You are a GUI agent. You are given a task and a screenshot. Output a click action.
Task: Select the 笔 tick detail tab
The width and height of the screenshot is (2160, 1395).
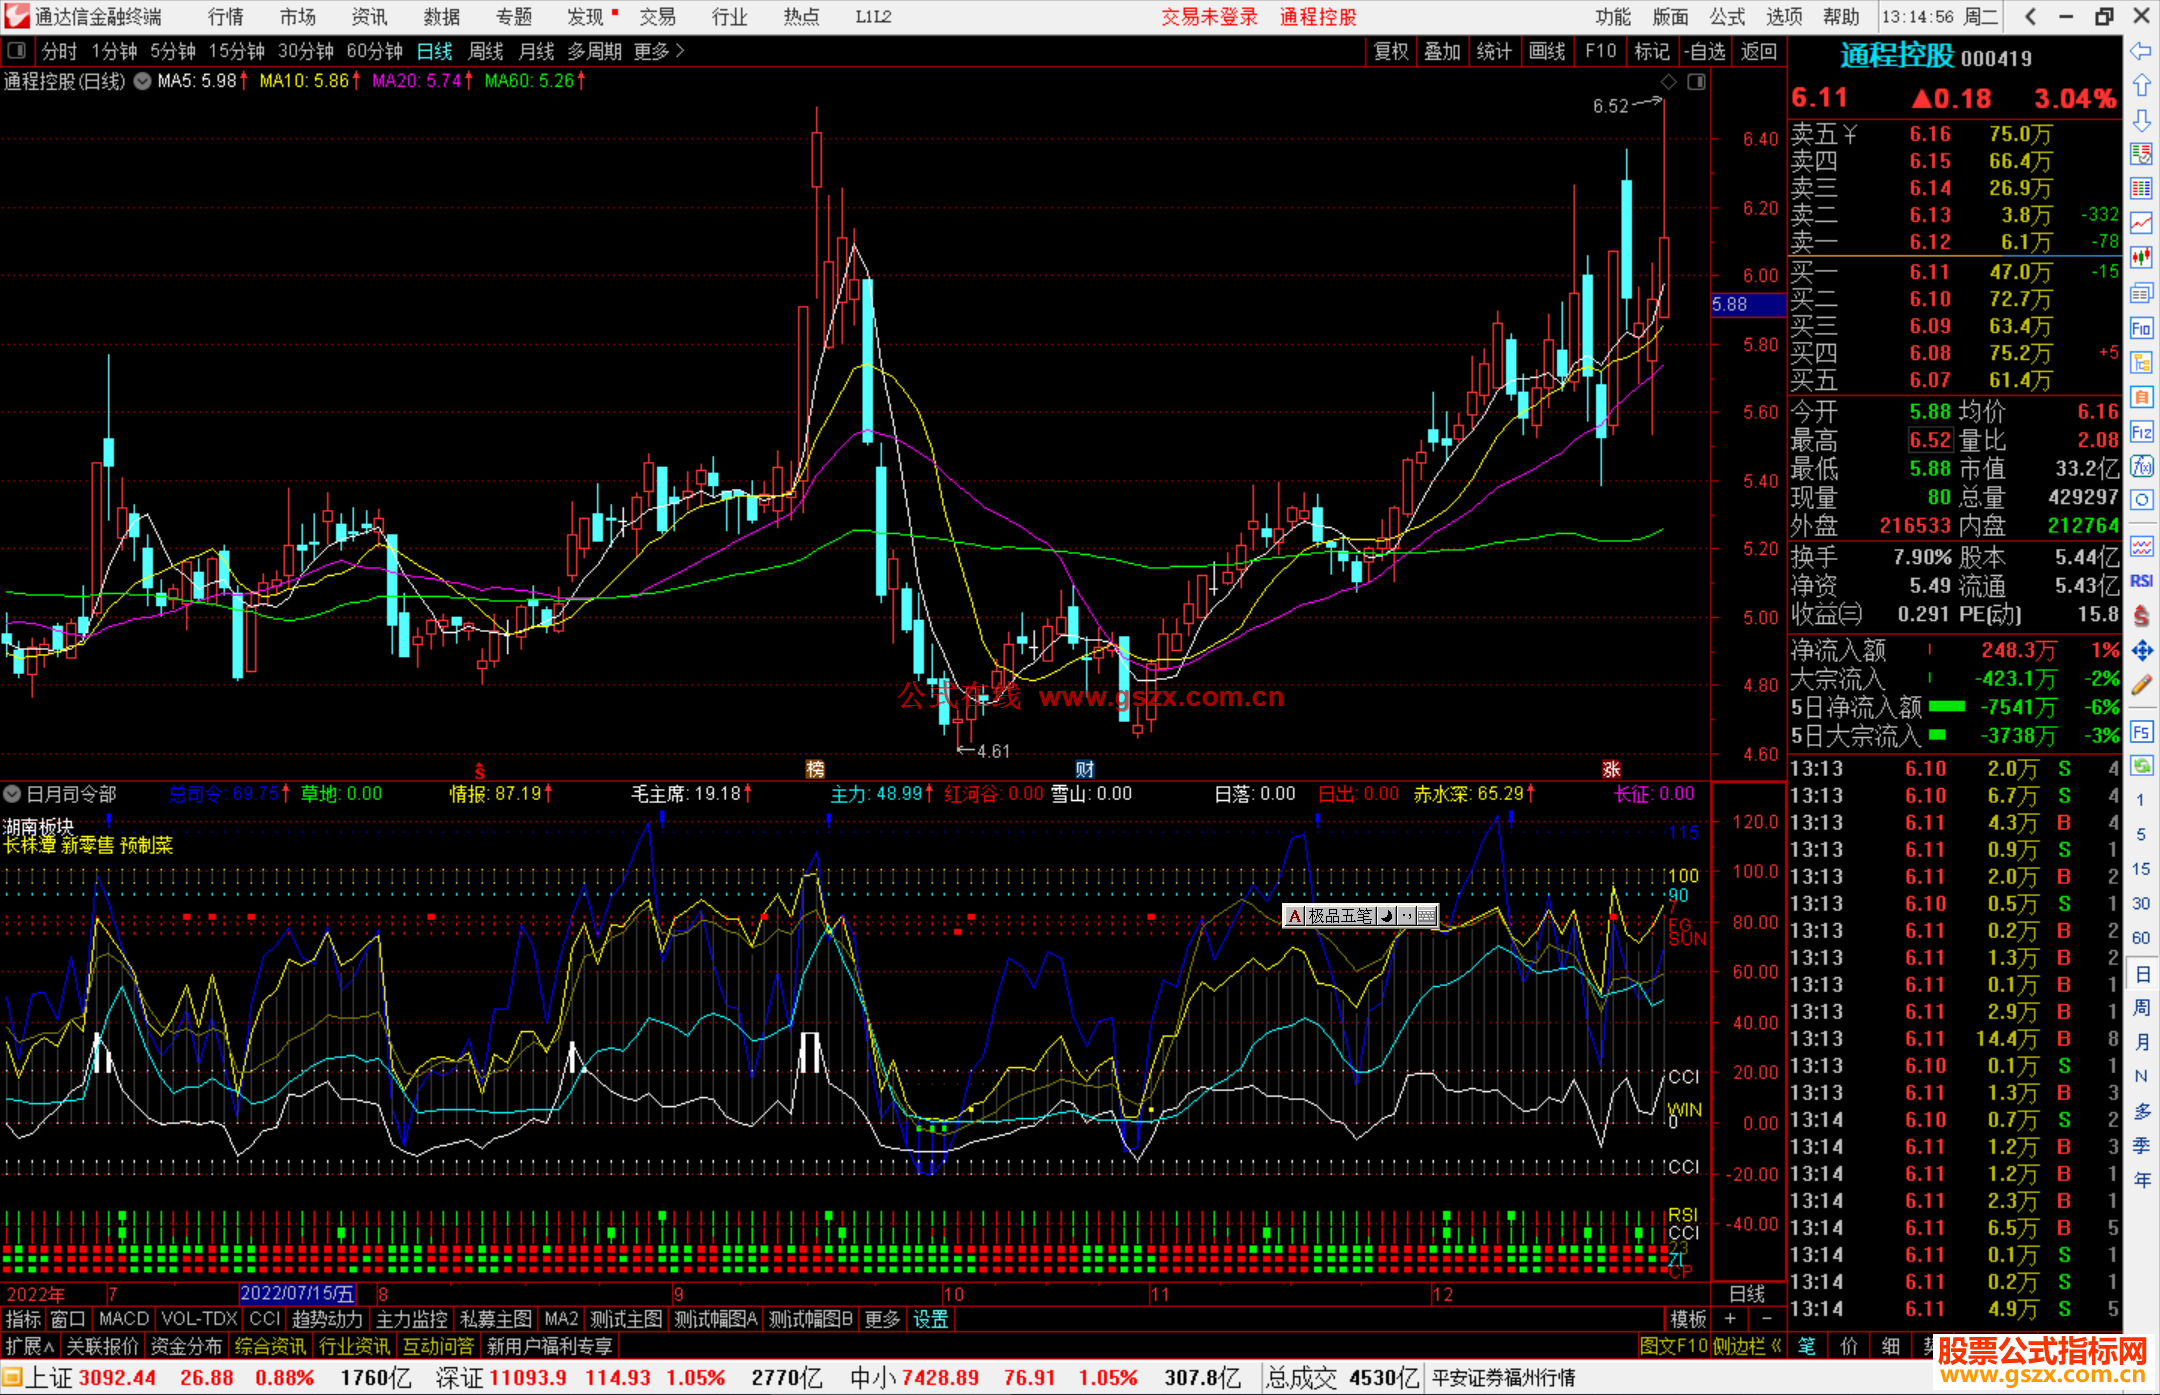click(x=1807, y=1346)
